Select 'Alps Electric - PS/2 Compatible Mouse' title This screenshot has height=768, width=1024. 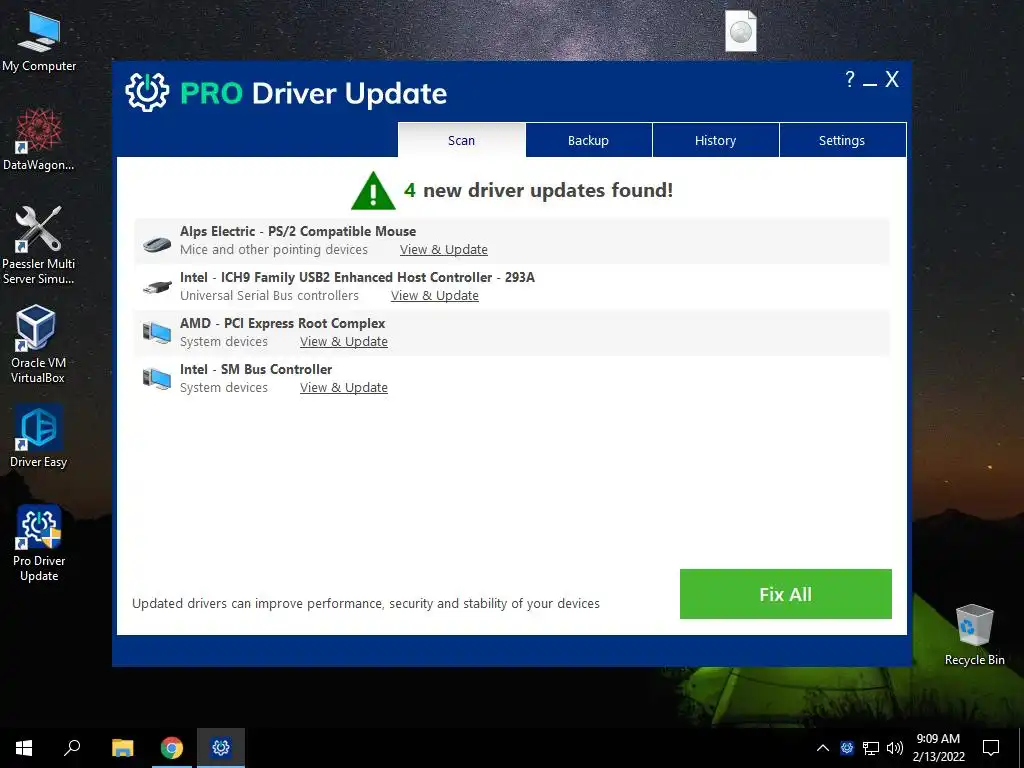(x=298, y=231)
